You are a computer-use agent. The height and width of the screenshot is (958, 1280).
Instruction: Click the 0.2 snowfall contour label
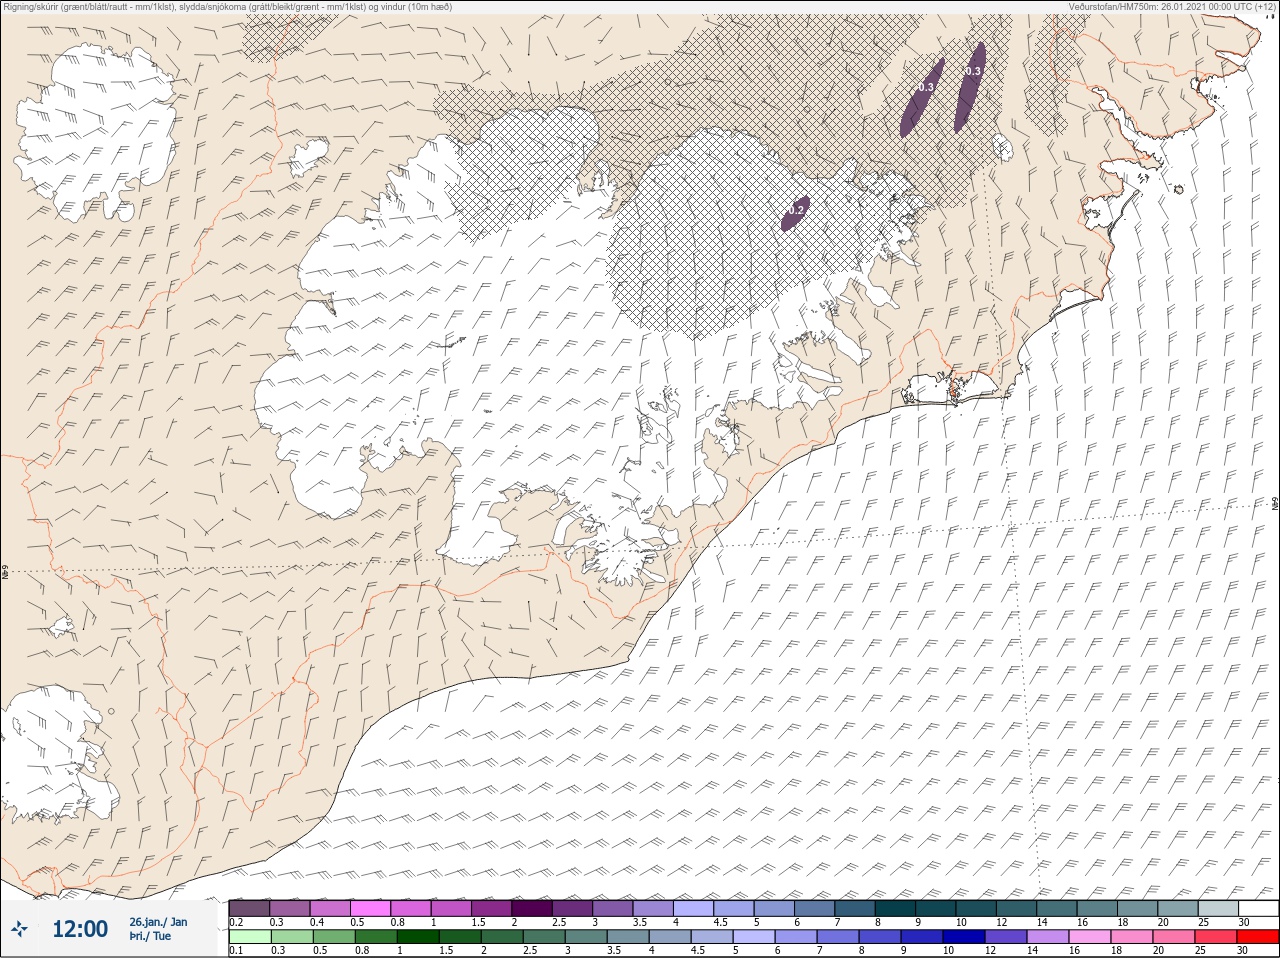796,211
